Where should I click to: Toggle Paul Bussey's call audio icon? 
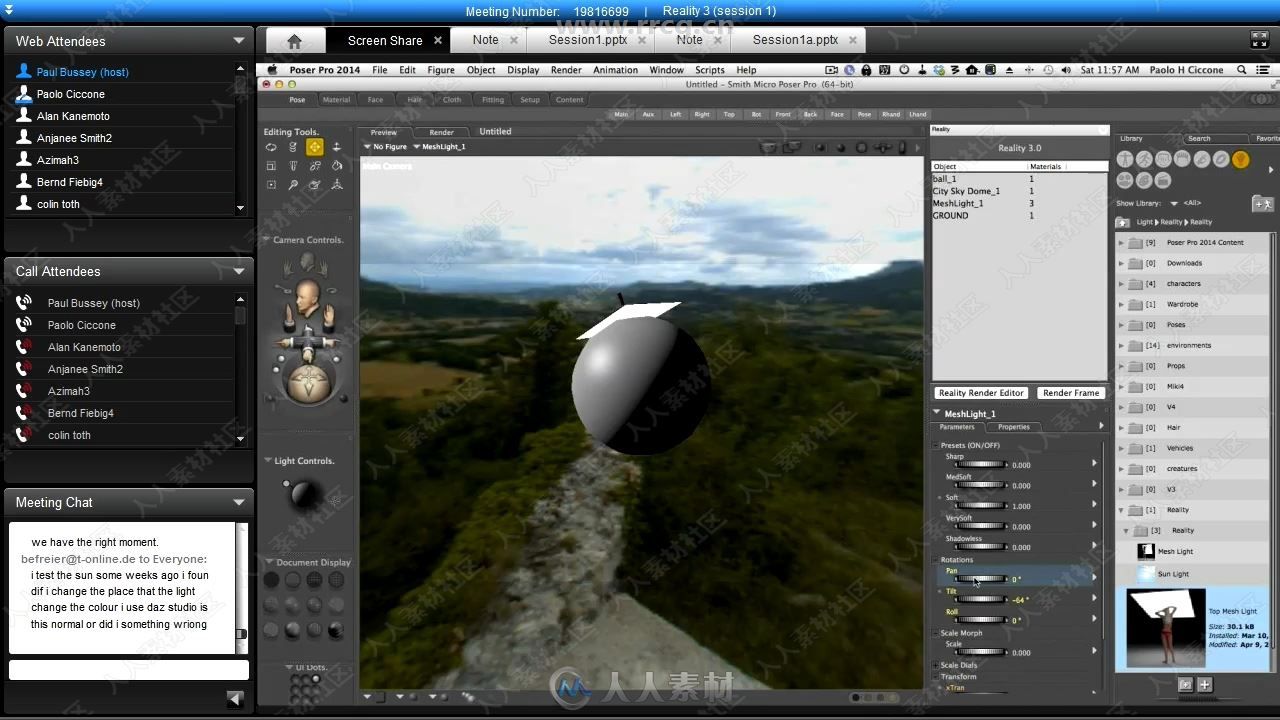(24, 303)
